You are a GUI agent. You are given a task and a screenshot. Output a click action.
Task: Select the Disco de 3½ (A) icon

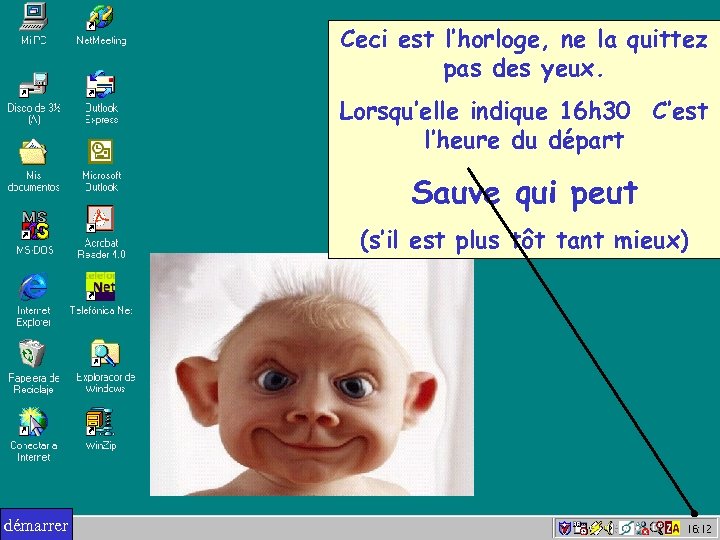tap(34, 98)
